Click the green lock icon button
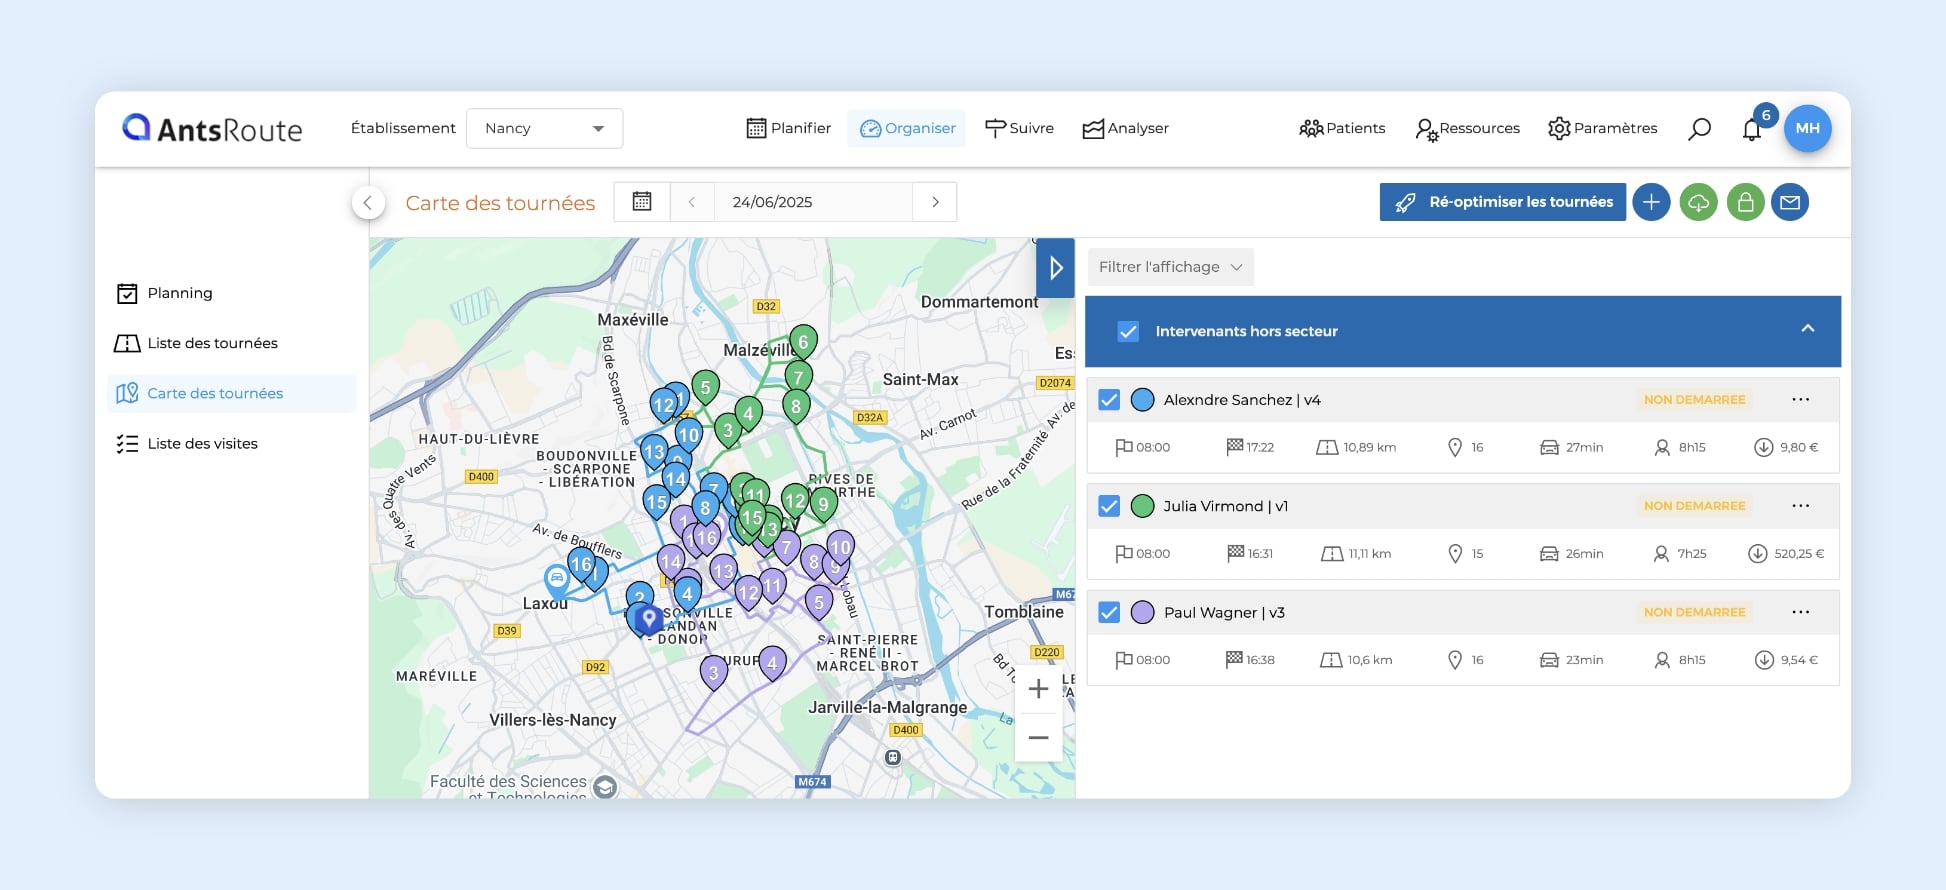1946x890 pixels. tap(1745, 202)
